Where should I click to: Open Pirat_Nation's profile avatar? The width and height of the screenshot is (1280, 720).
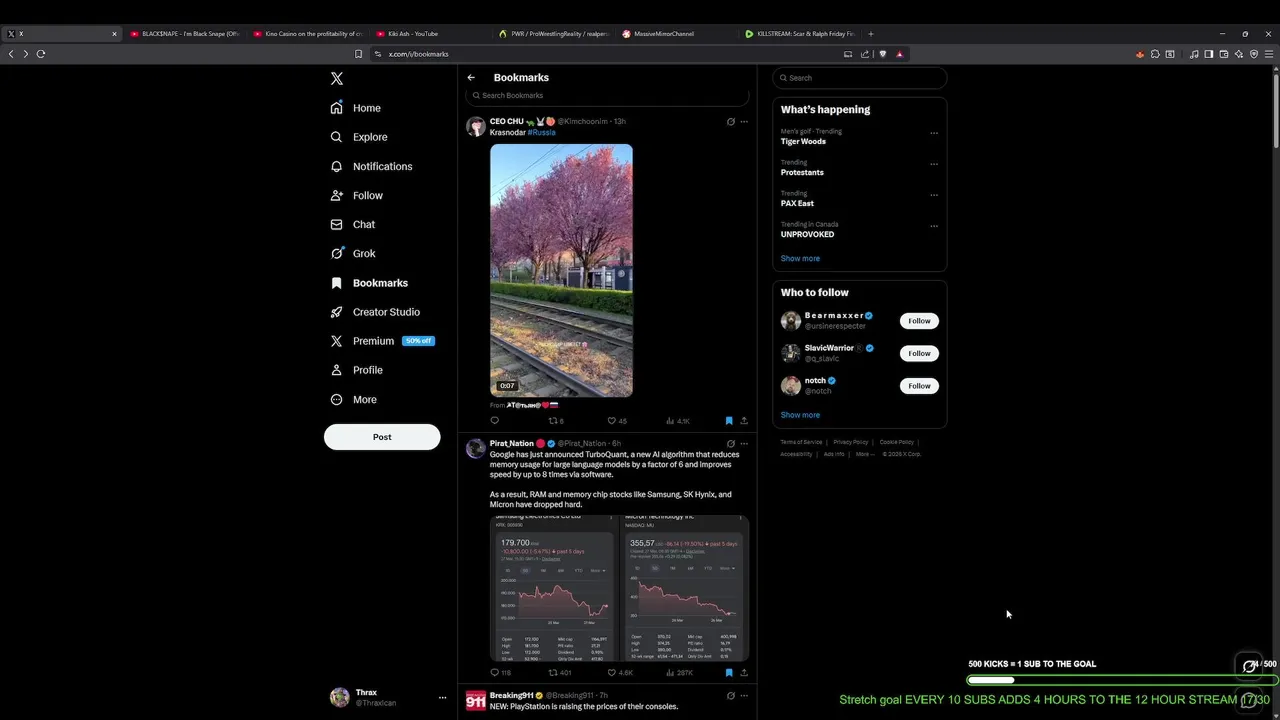click(476, 448)
